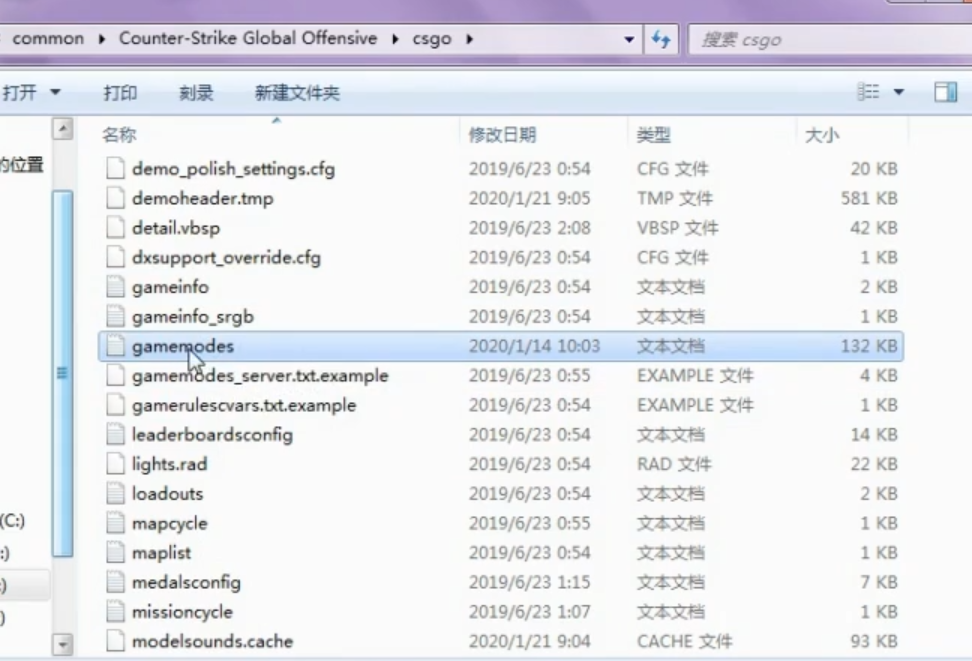
Task: Open the 打开 dropdown arrow
Action: (x=55, y=93)
